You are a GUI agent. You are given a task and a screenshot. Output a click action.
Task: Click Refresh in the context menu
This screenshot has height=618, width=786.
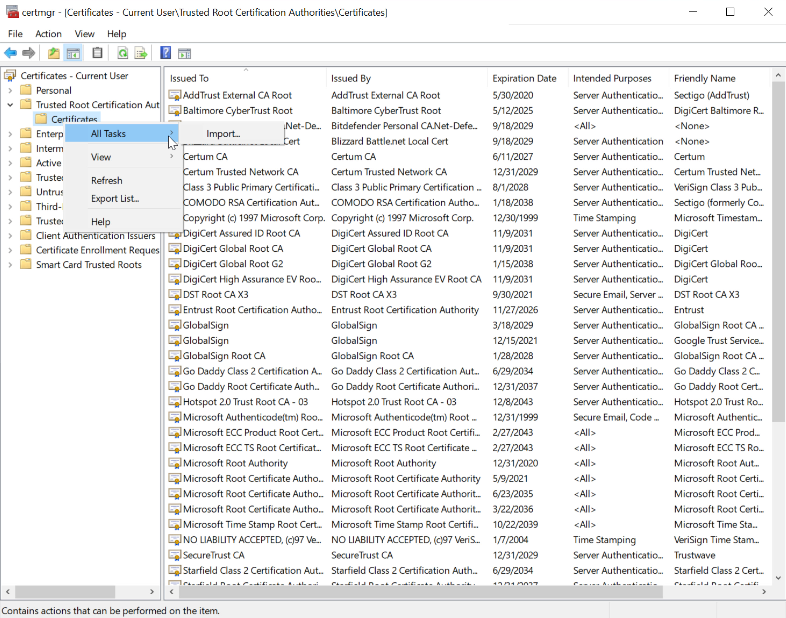click(107, 181)
